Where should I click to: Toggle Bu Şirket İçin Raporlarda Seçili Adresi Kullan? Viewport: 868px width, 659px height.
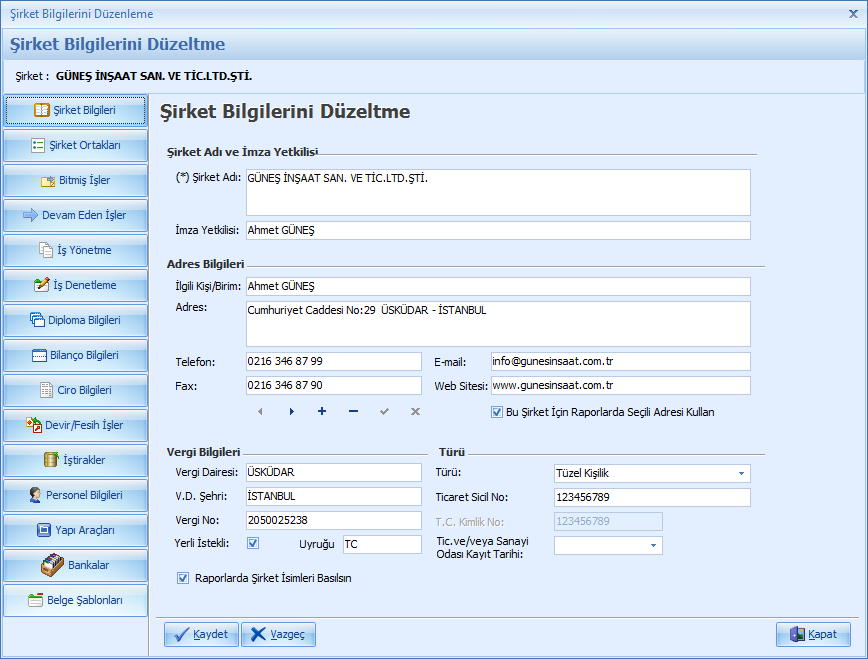pos(497,411)
